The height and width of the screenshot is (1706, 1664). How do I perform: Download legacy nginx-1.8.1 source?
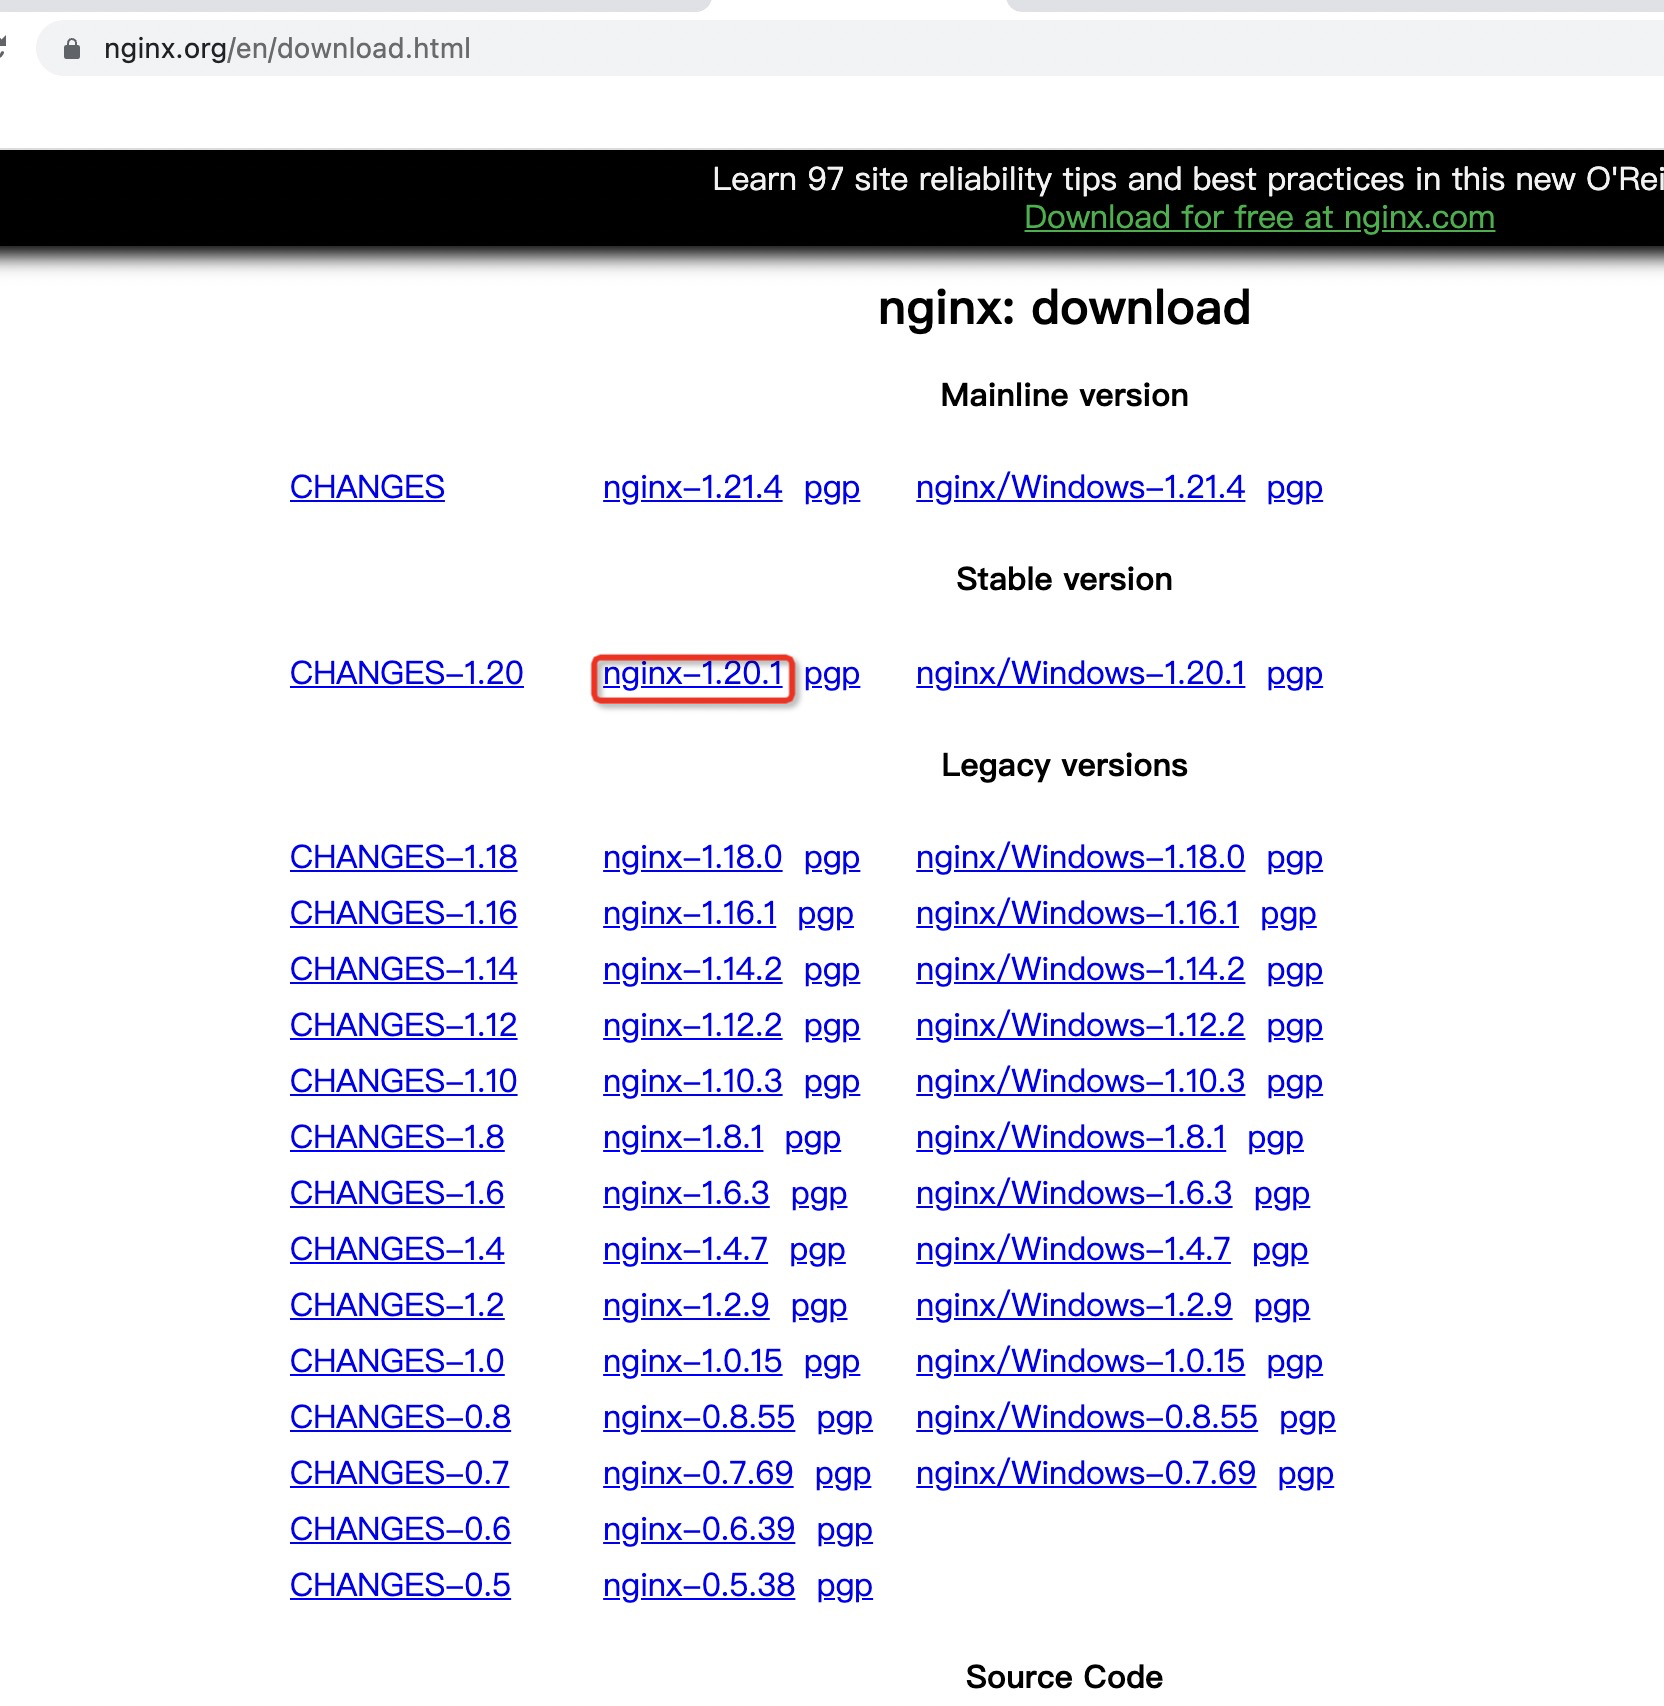coord(683,1137)
